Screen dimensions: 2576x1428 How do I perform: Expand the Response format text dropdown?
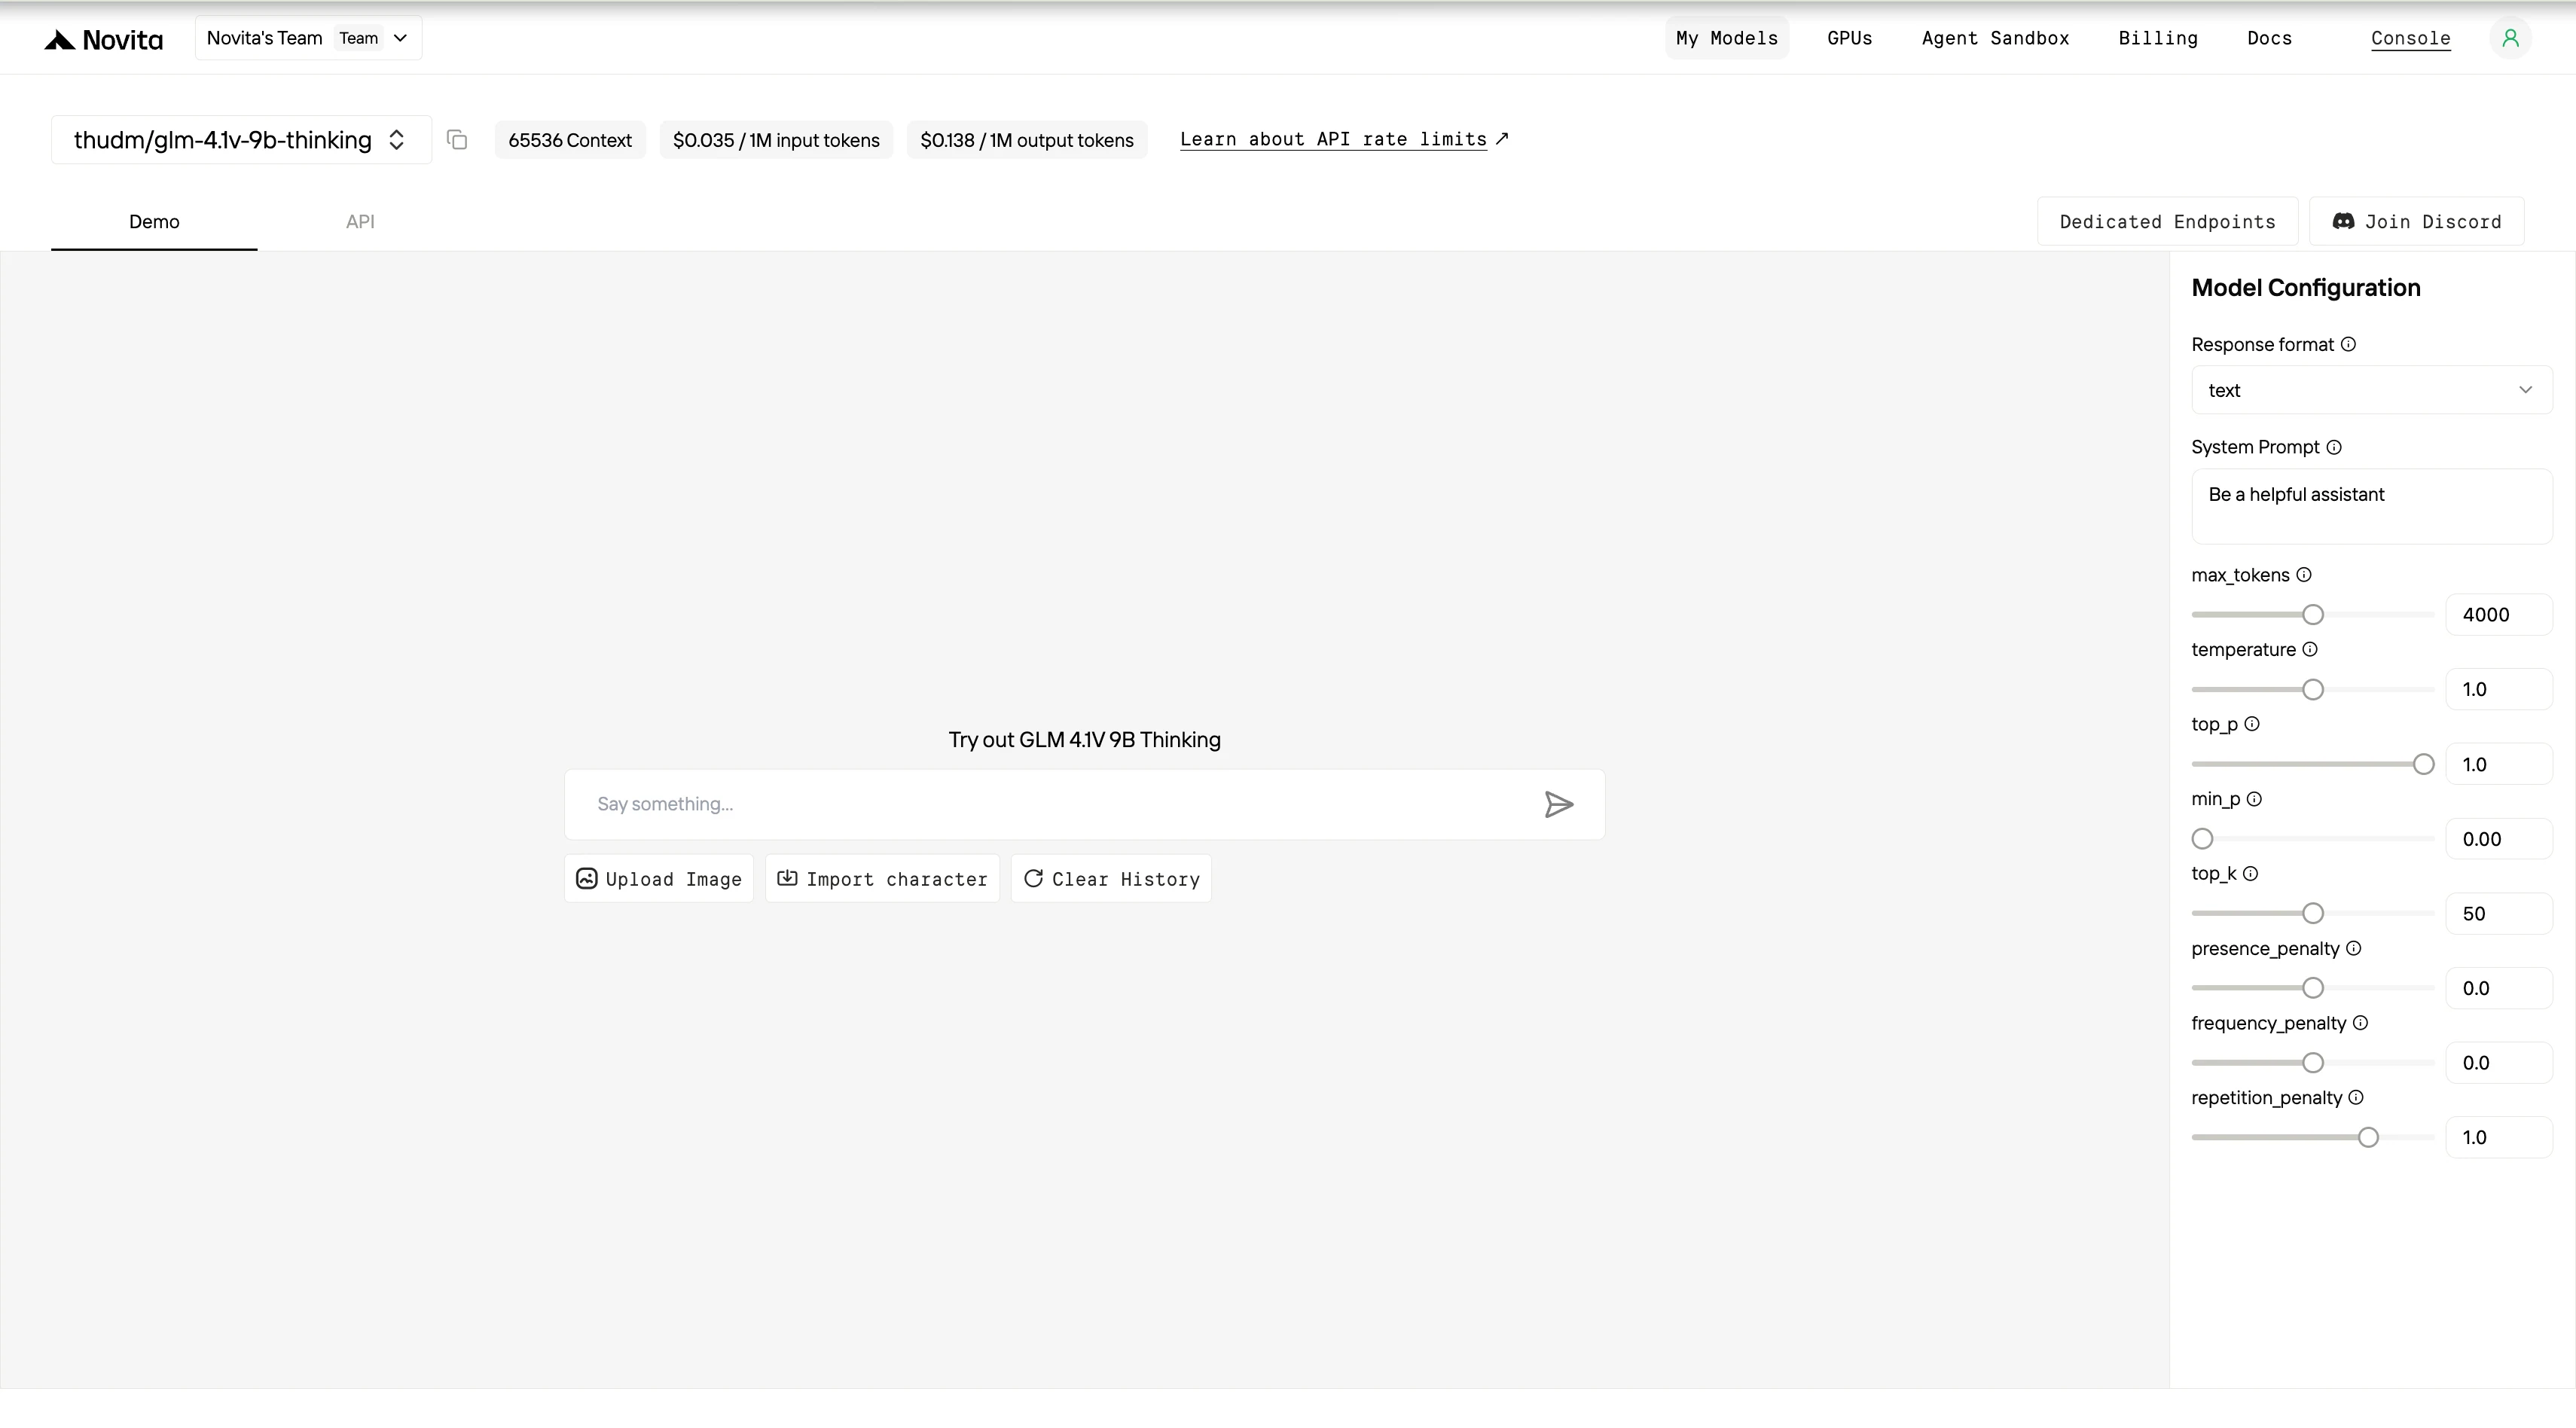tap(2371, 390)
